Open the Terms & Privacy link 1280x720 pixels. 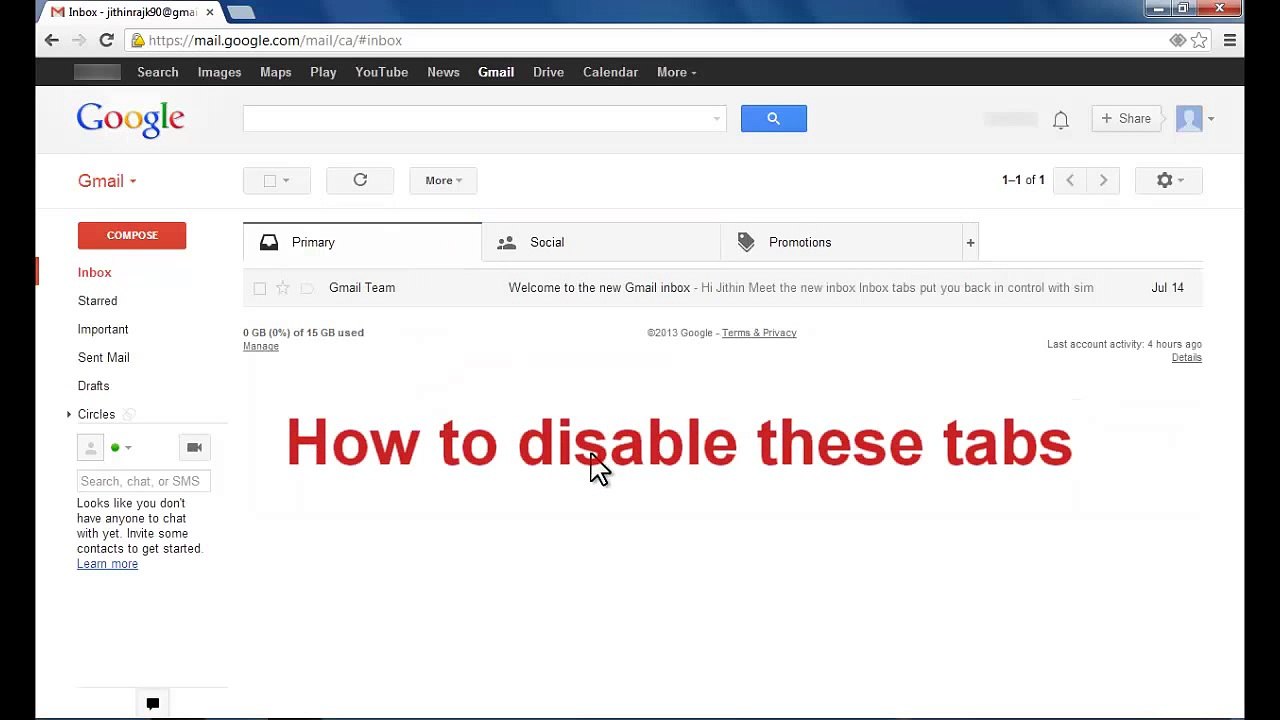click(x=759, y=333)
